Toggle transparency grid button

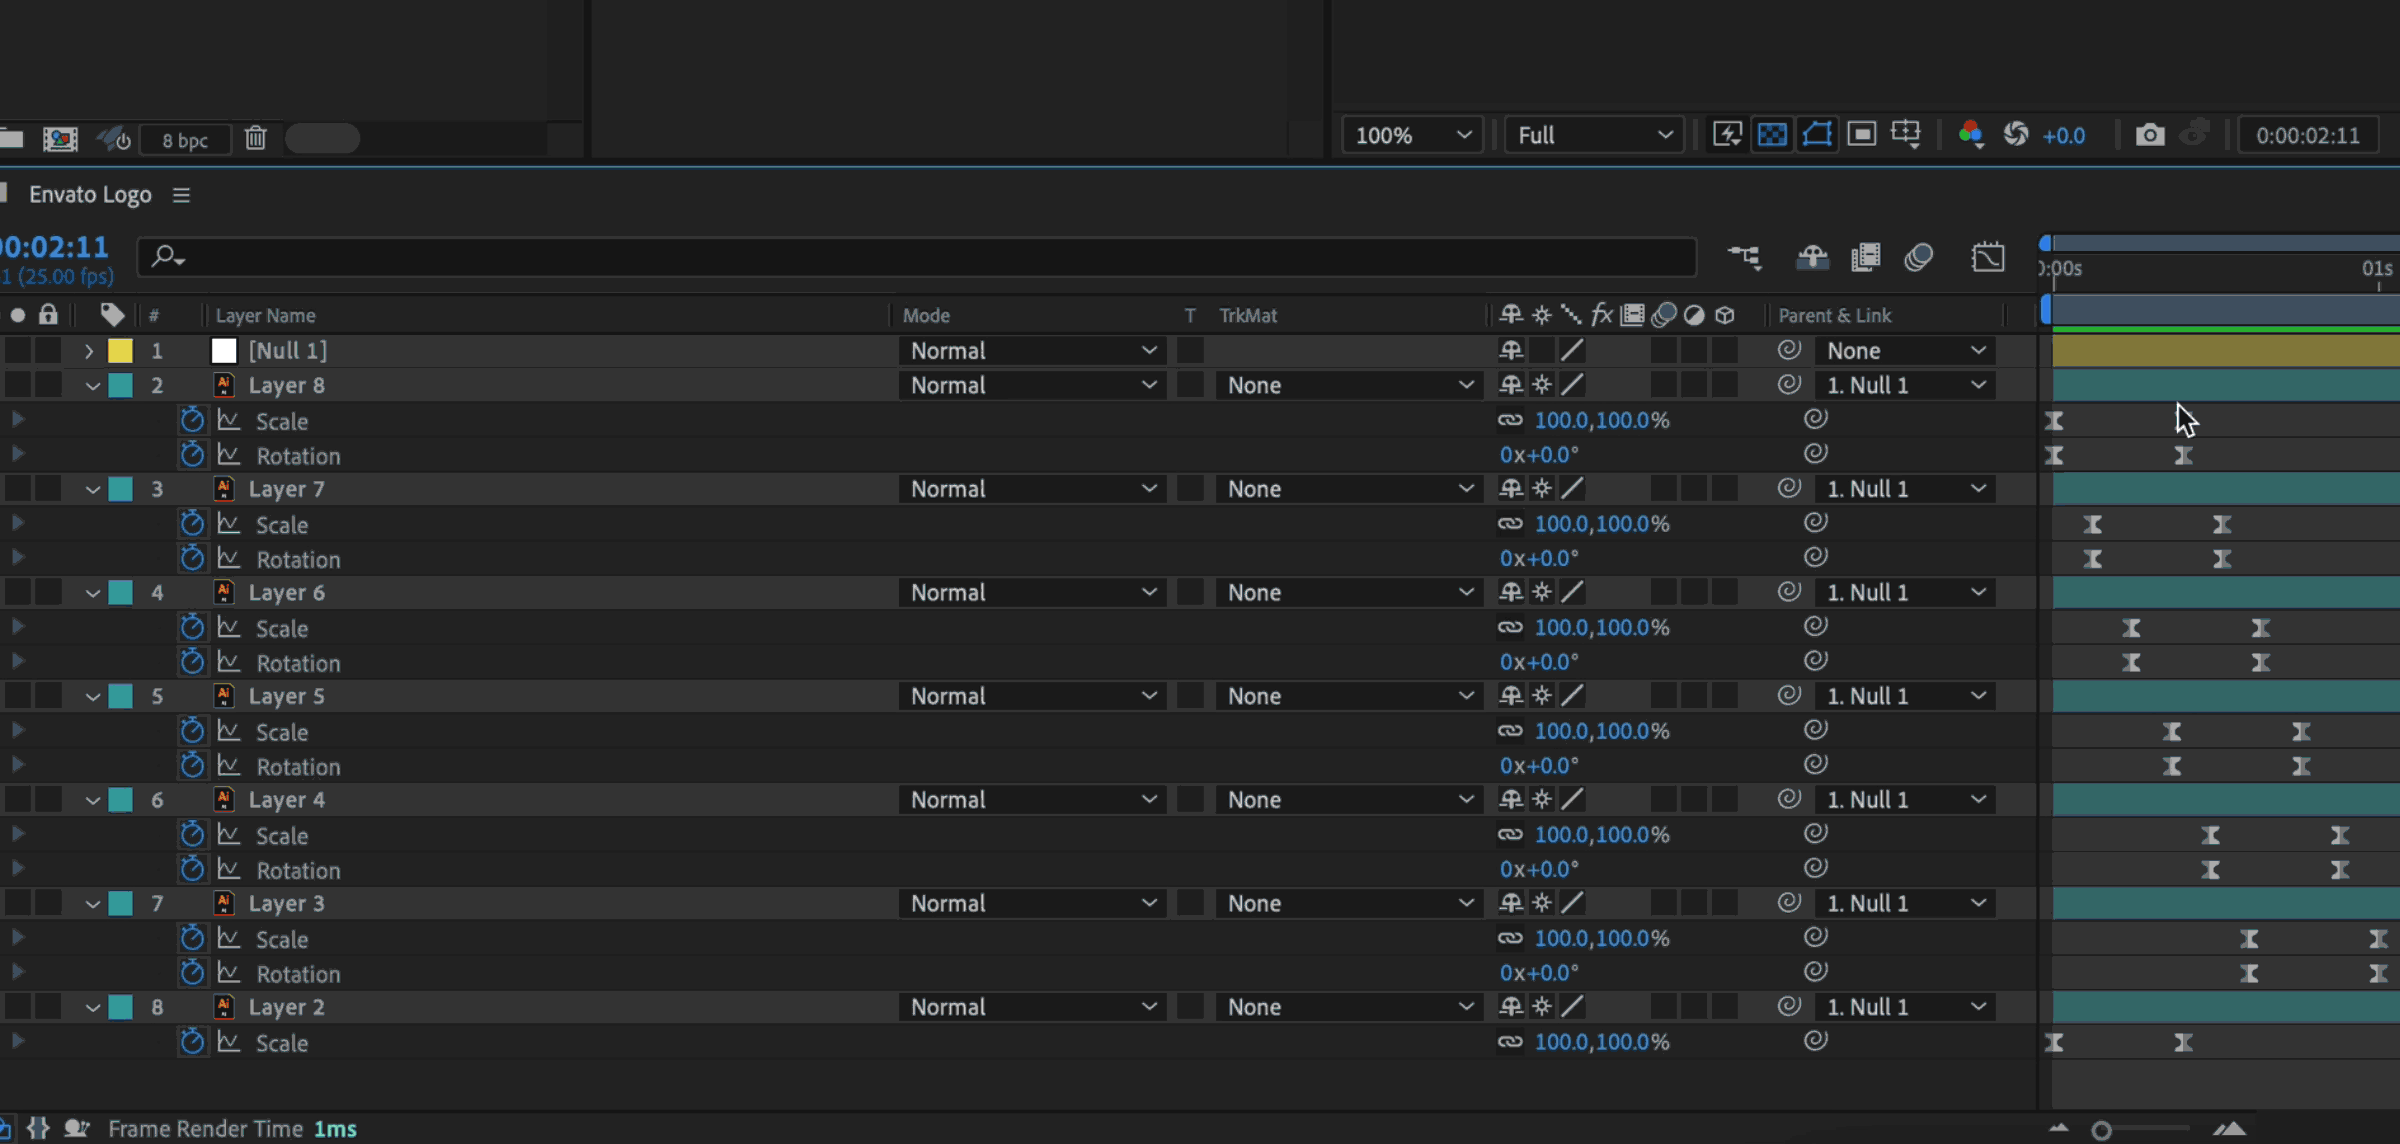pyautogui.click(x=1772, y=135)
